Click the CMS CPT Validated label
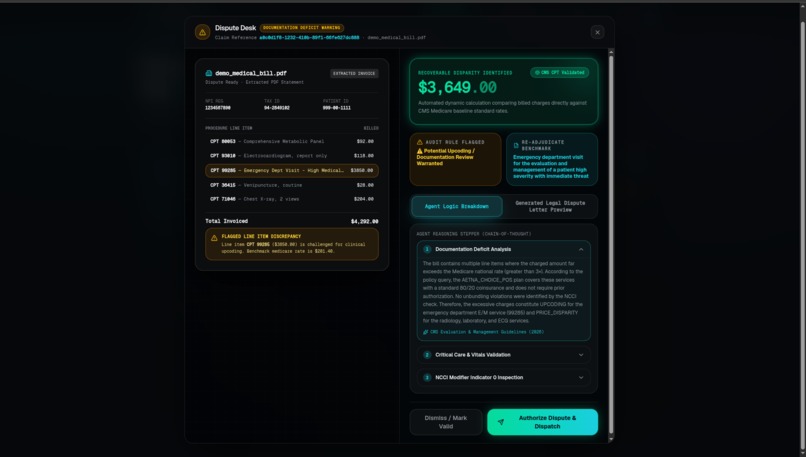 click(563, 72)
